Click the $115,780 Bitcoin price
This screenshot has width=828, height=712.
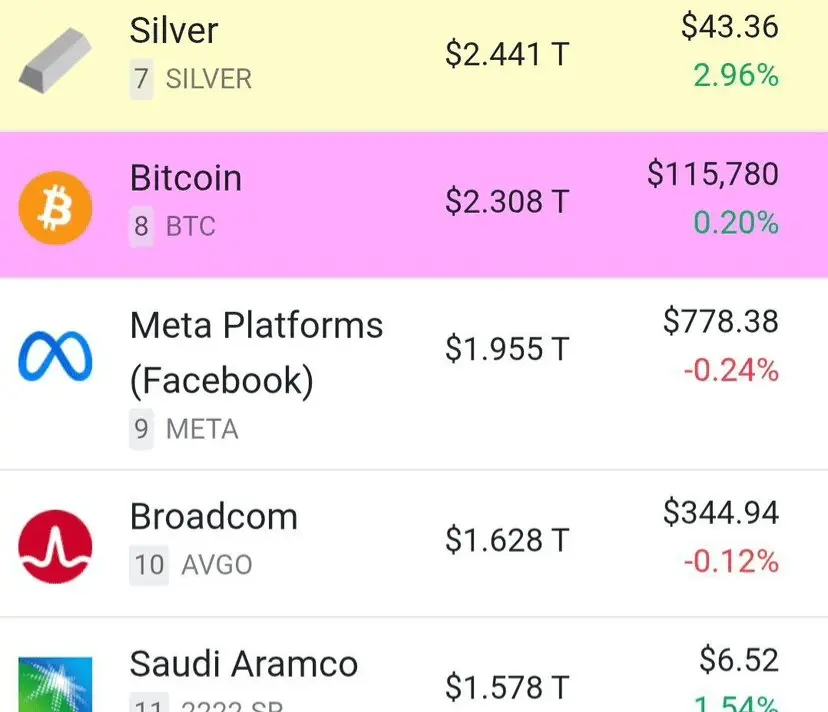tap(713, 174)
